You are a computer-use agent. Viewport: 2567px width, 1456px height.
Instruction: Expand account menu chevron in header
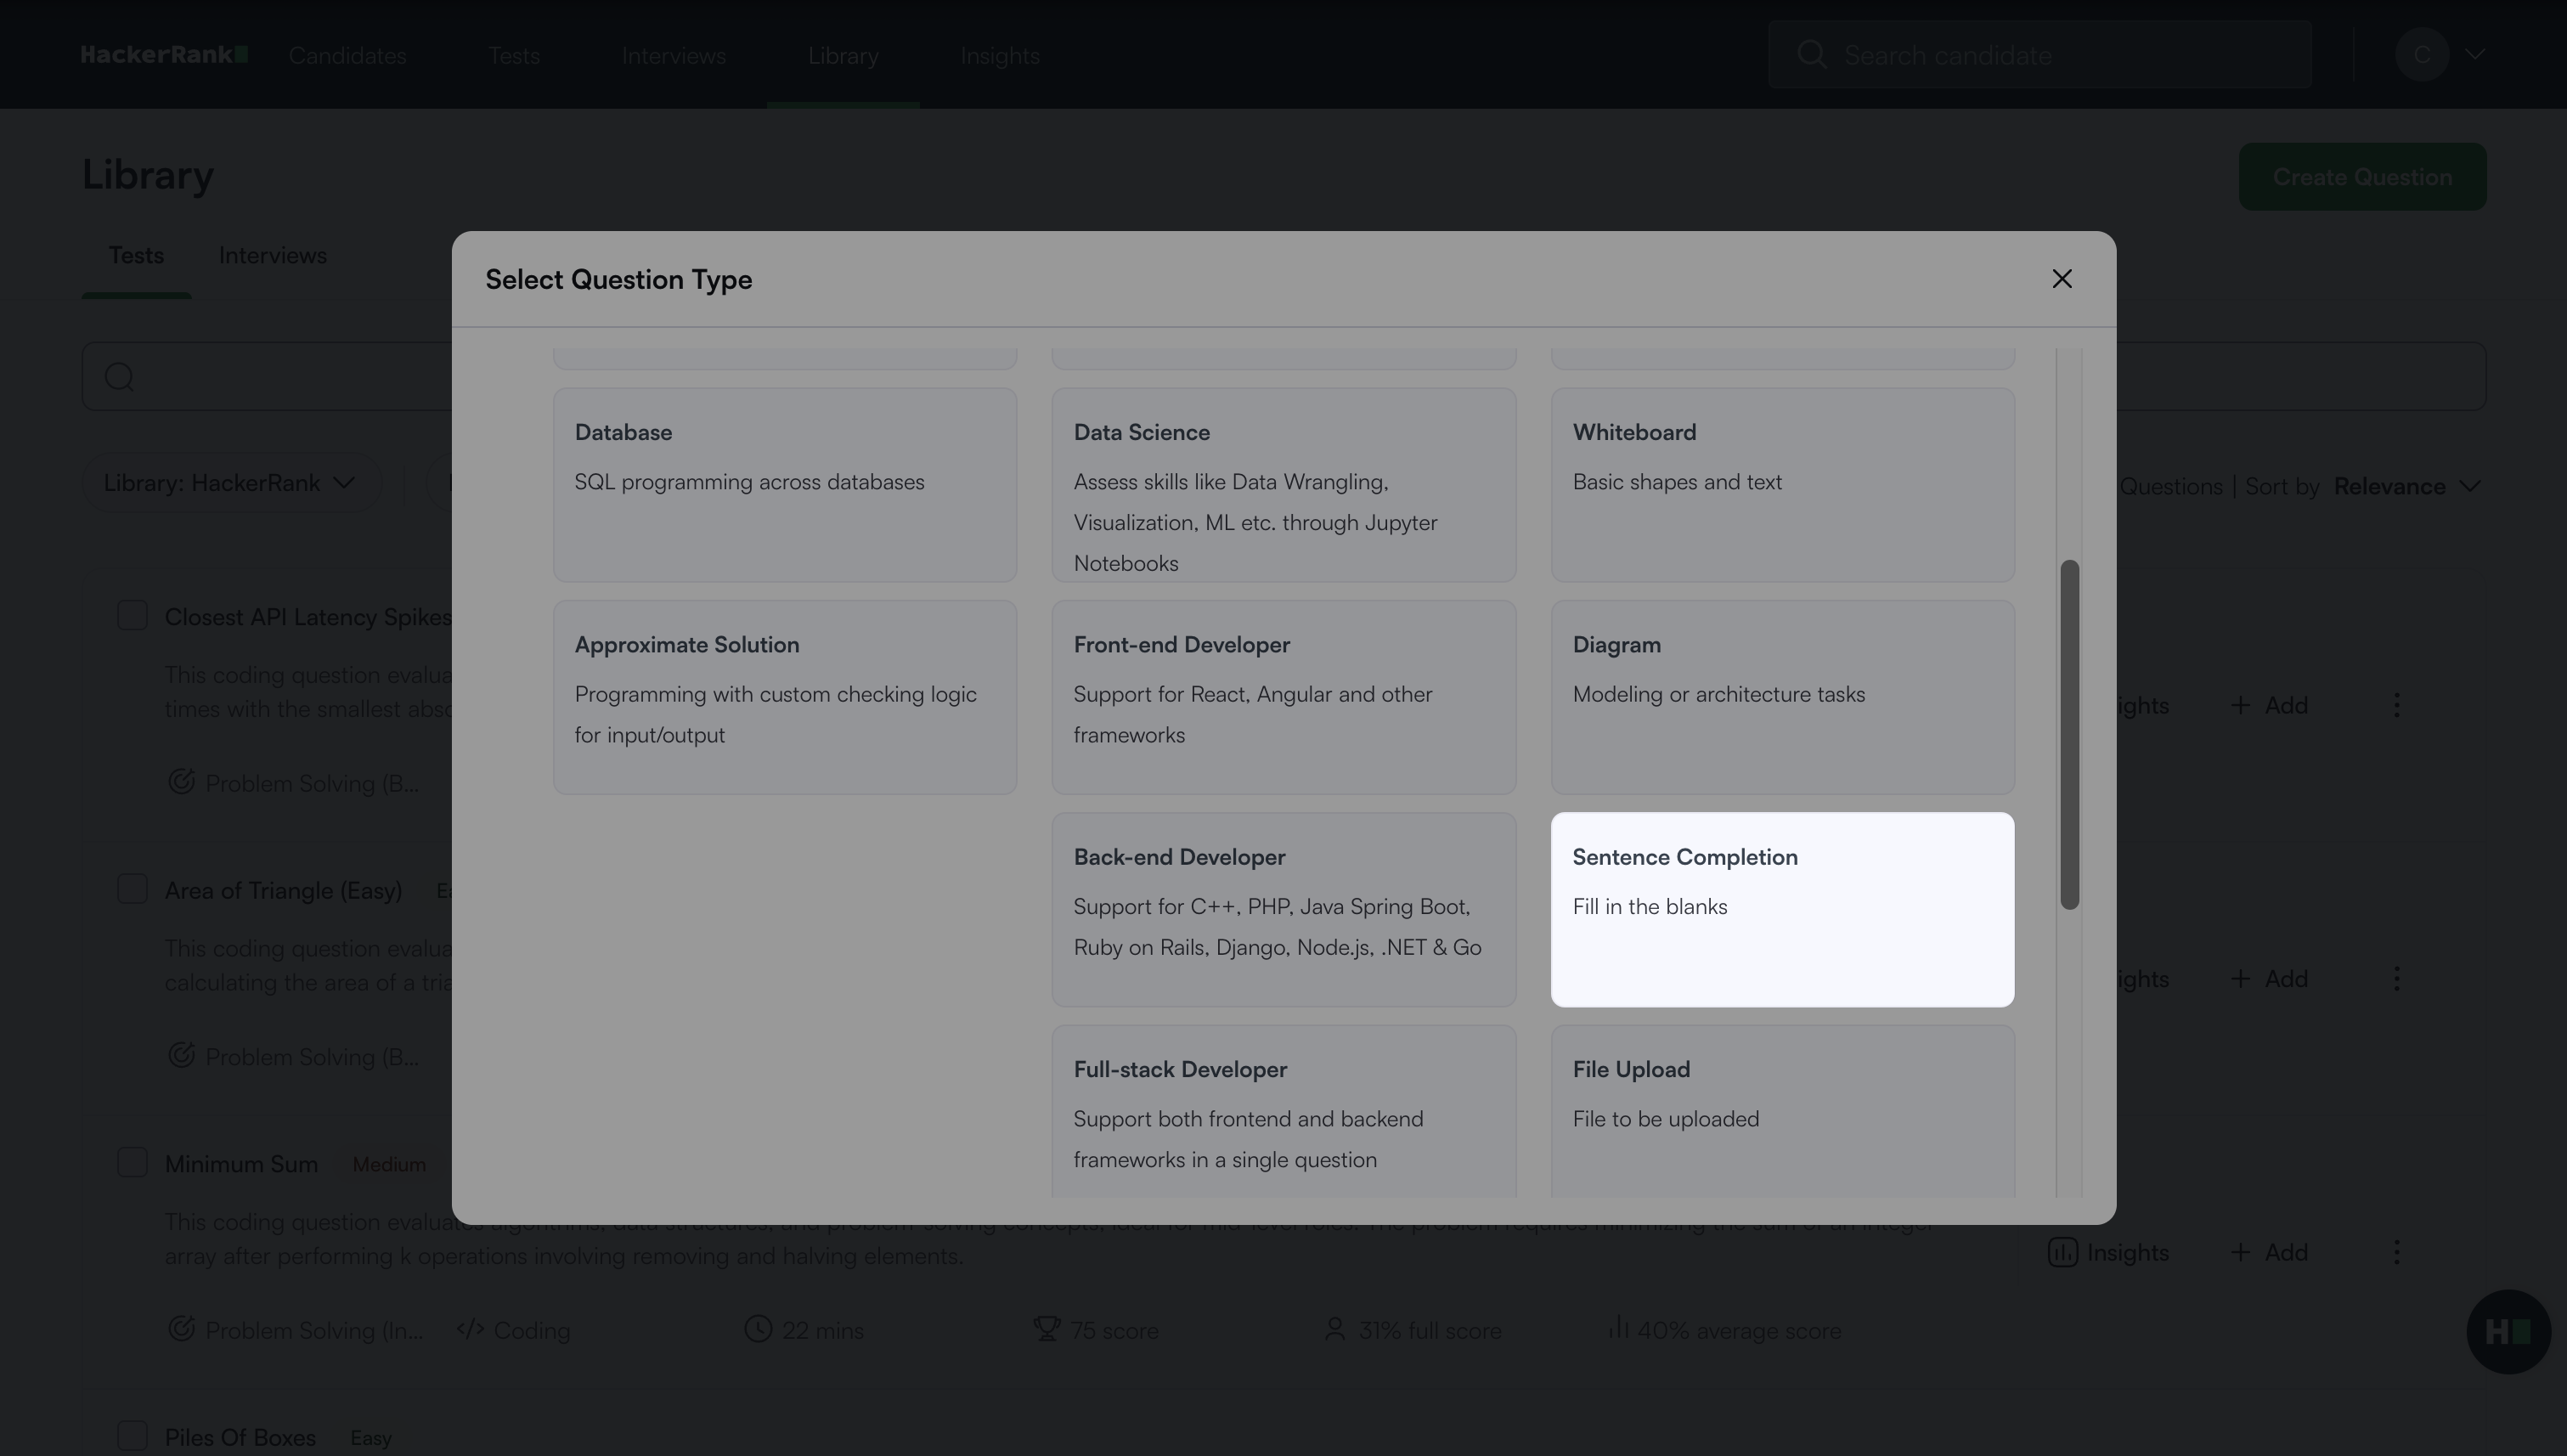pyautogui.click(x=2475, y=55)
